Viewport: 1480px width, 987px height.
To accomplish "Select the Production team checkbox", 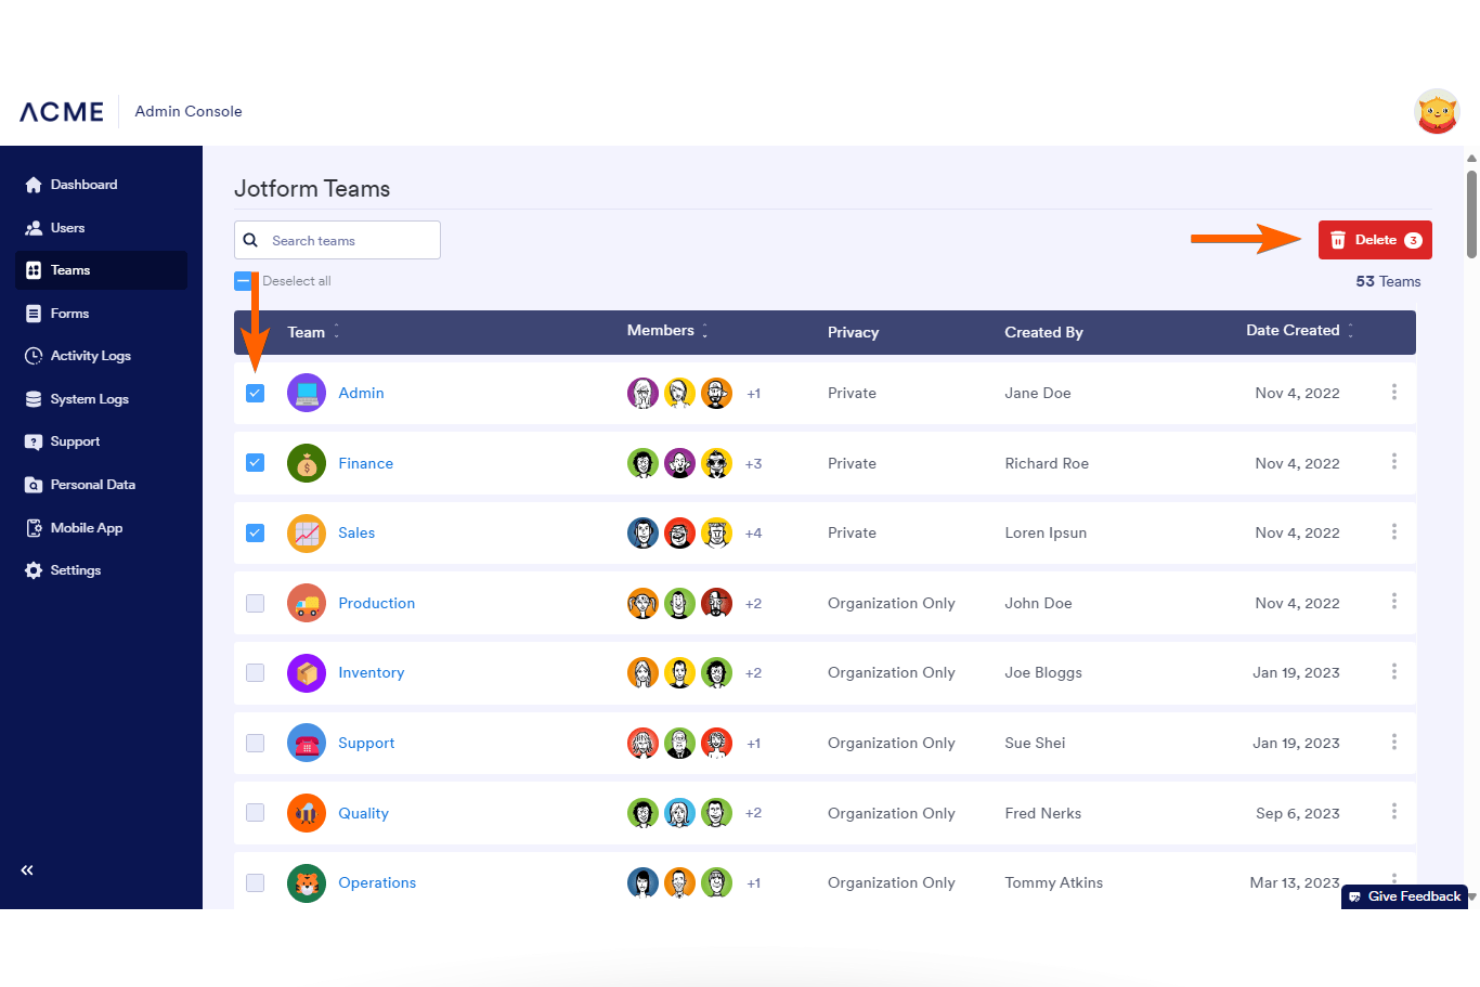I will click(255, 603).
